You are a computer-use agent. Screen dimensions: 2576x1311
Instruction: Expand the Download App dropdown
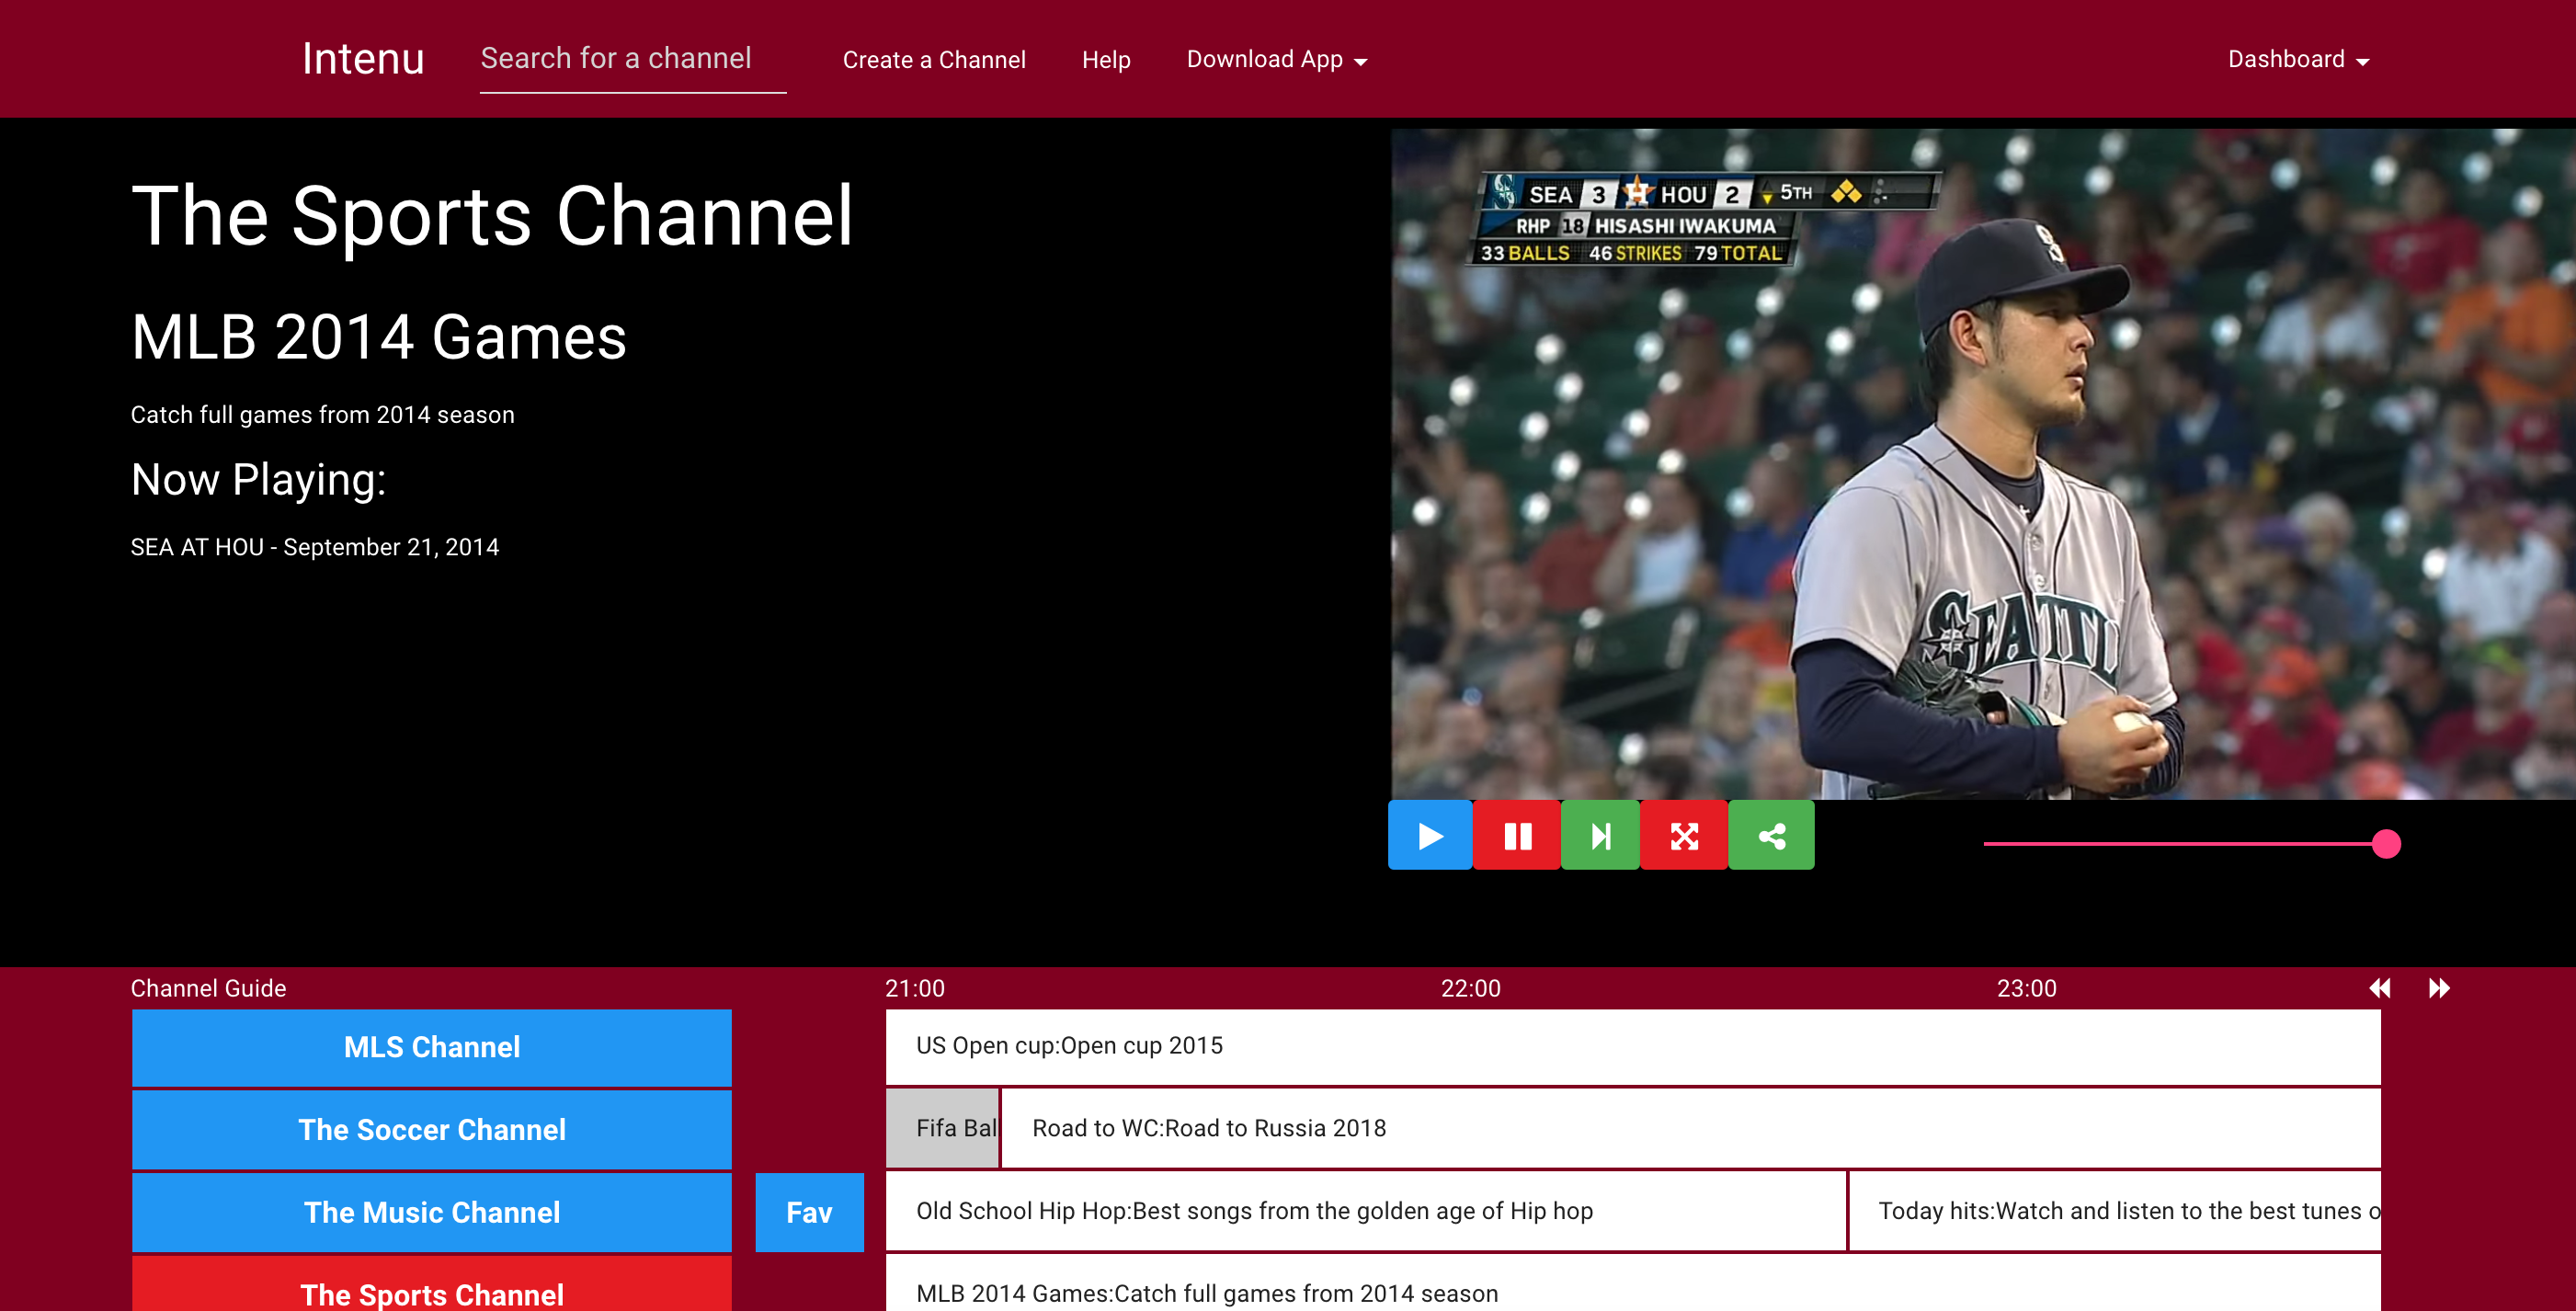click(x=1276, y=60)
